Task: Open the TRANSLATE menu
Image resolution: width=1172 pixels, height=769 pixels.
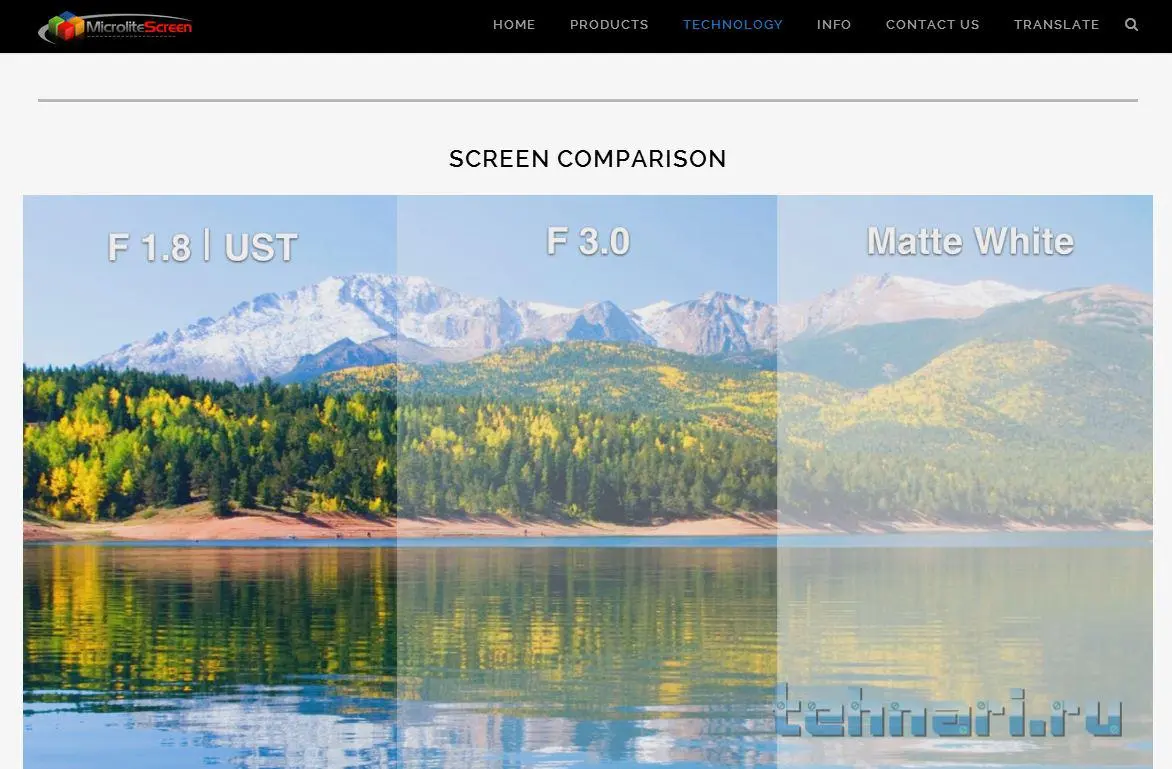Action: (1057, 25)
